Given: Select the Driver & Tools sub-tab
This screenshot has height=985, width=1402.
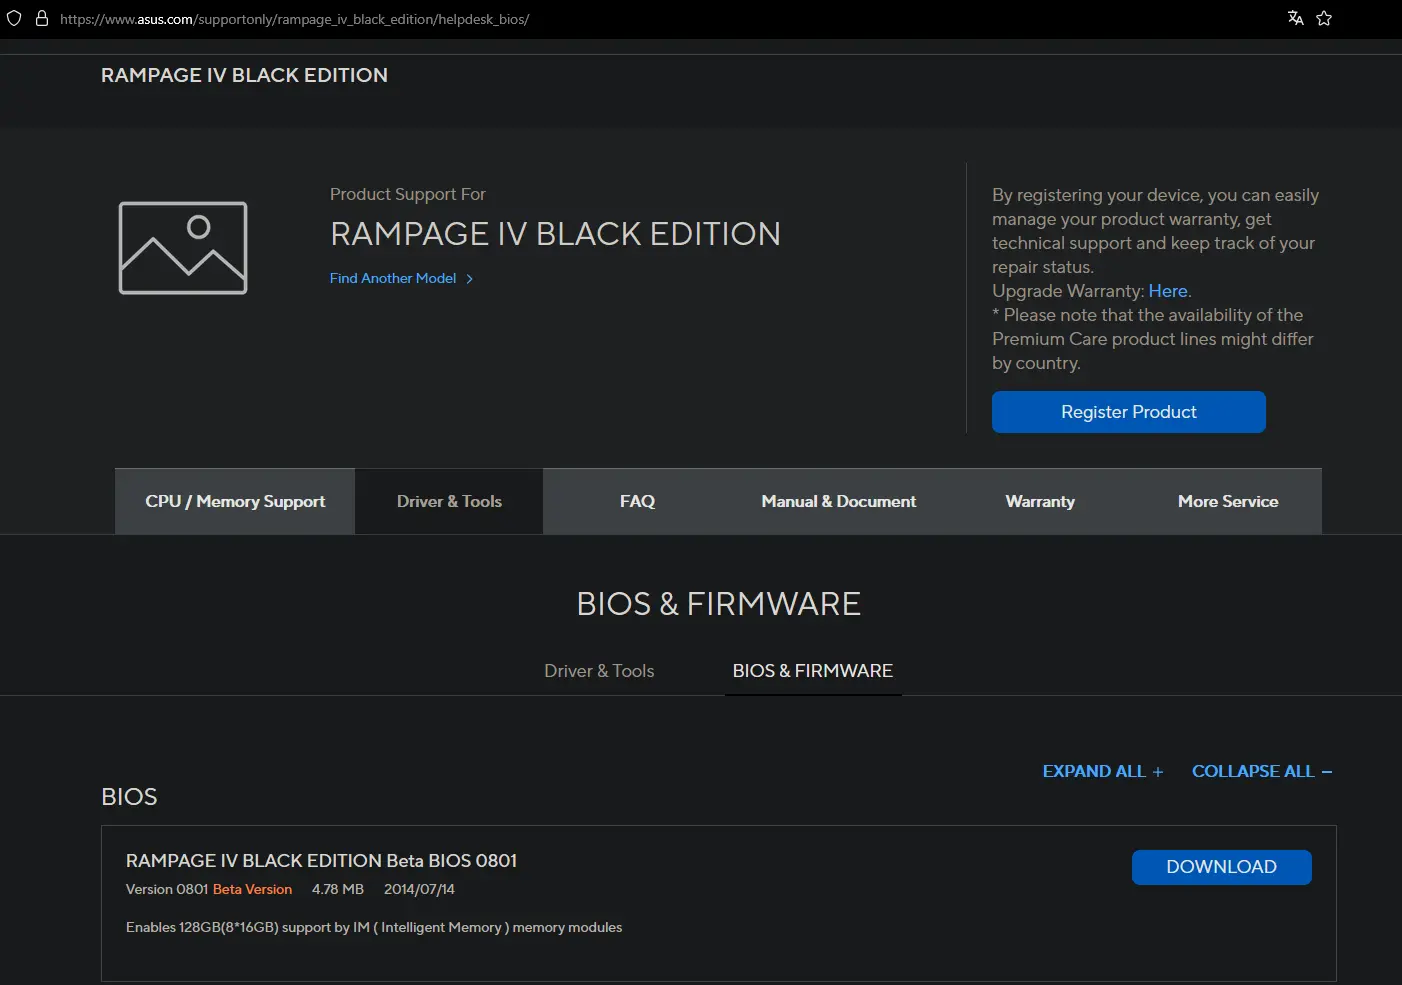Looking at the screenshot, I should point(599,671).
